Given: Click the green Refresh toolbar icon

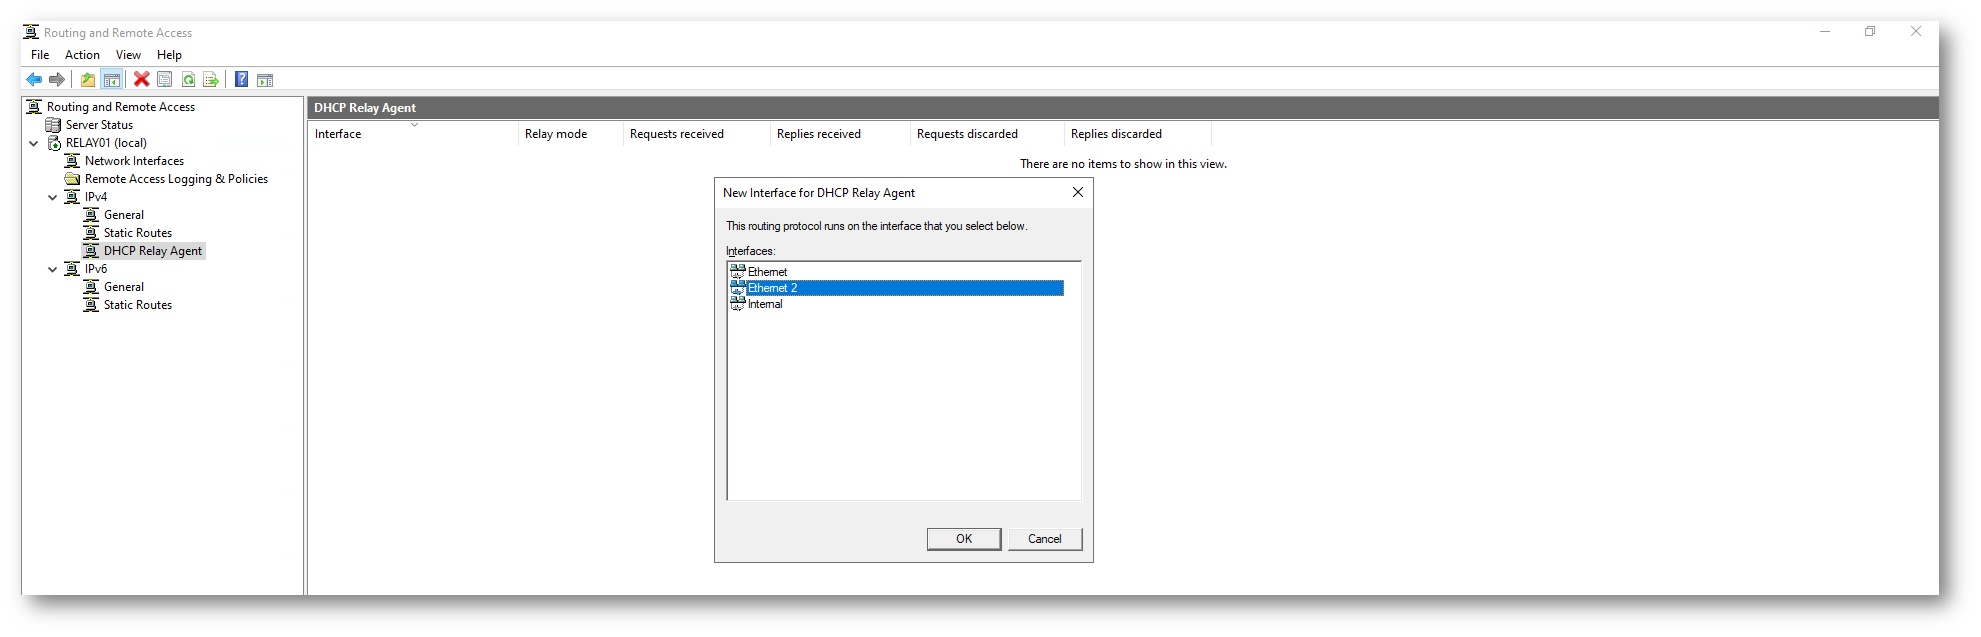Looking at the screenshot, I should pos(188,80).
